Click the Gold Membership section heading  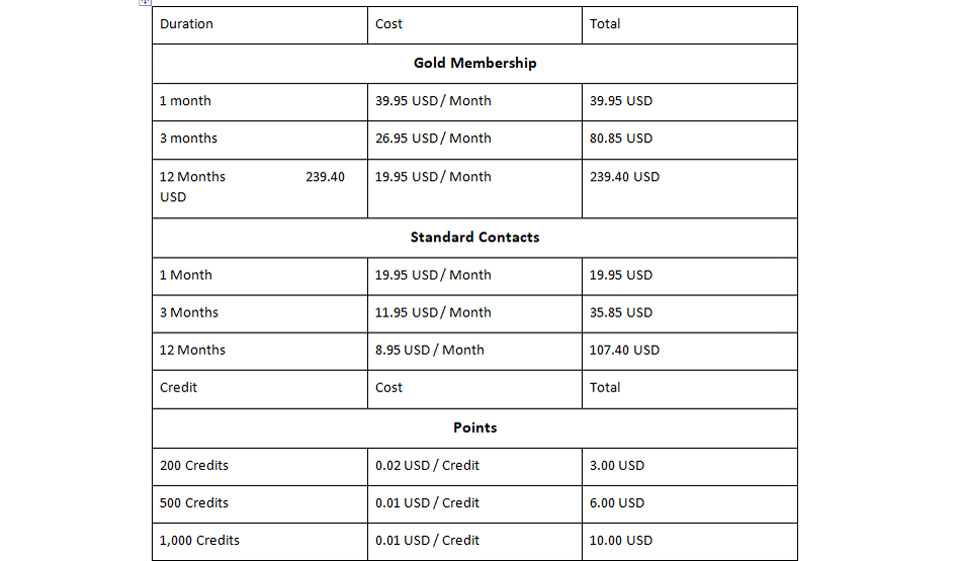pyautogui.click(x=474, y=63)
